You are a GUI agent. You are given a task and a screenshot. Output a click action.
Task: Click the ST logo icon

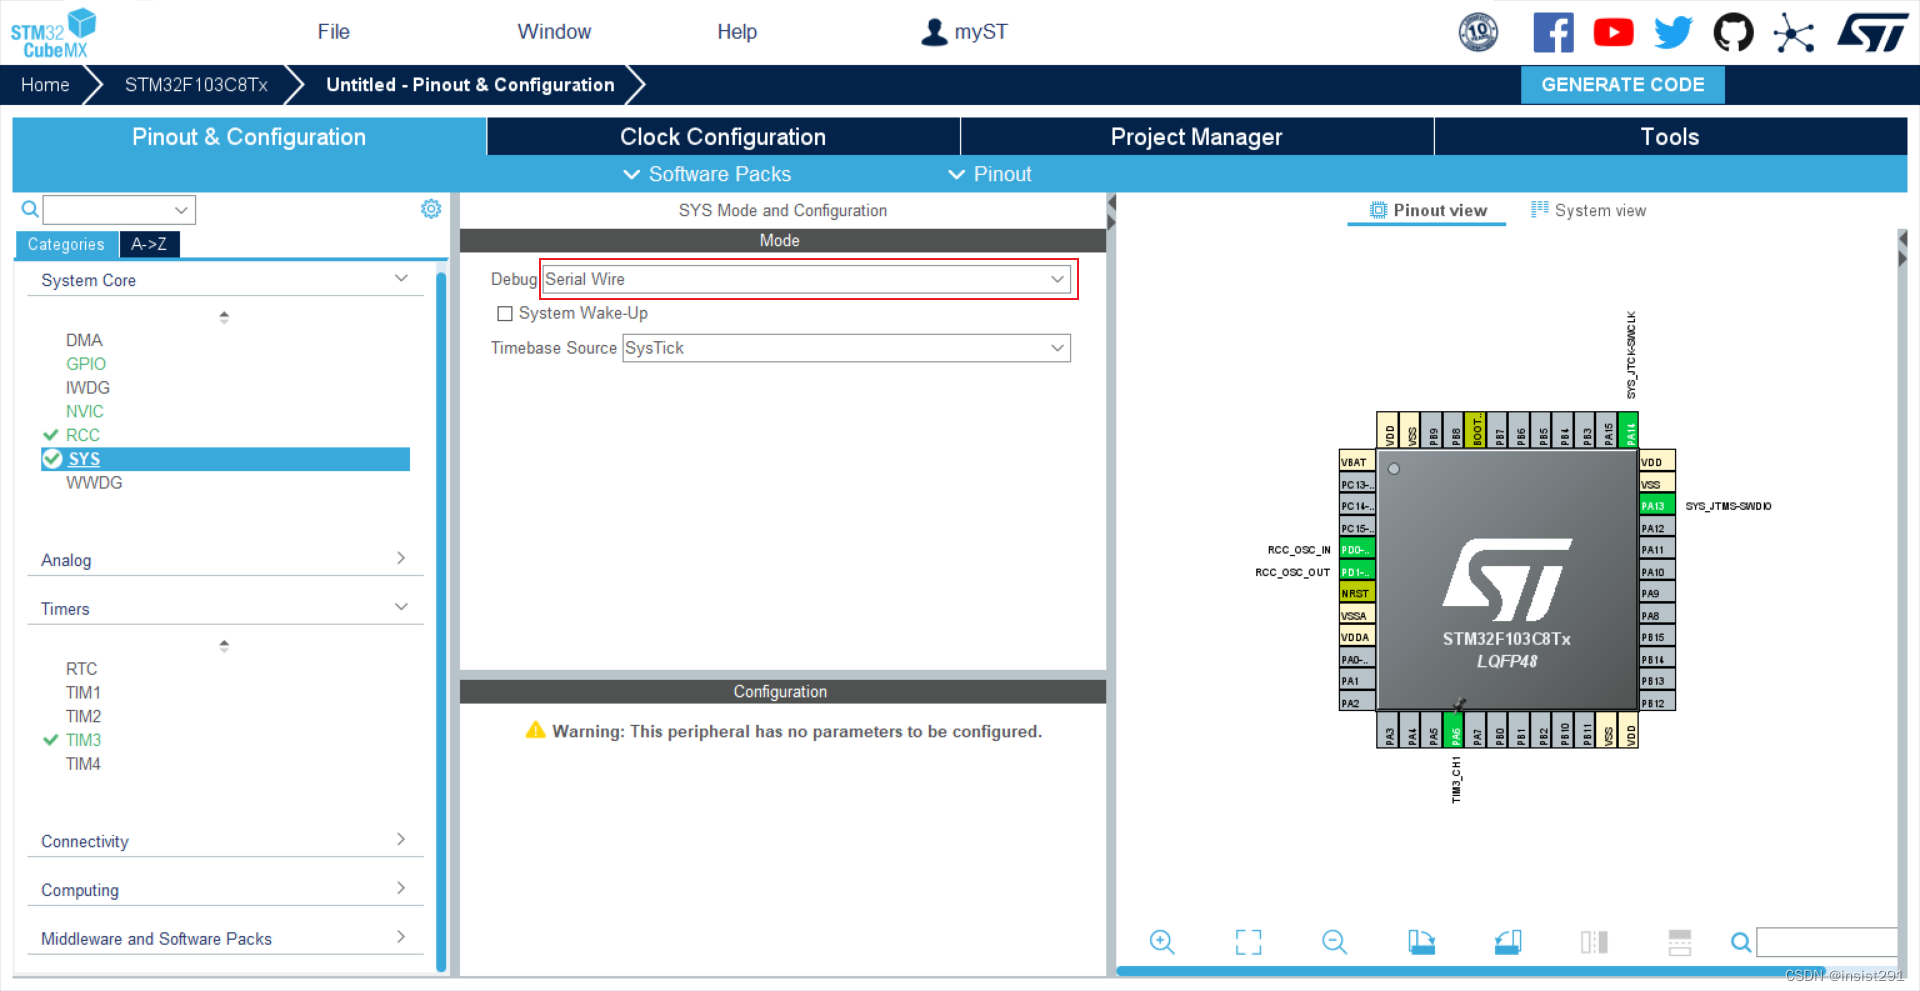(1872, 32)
